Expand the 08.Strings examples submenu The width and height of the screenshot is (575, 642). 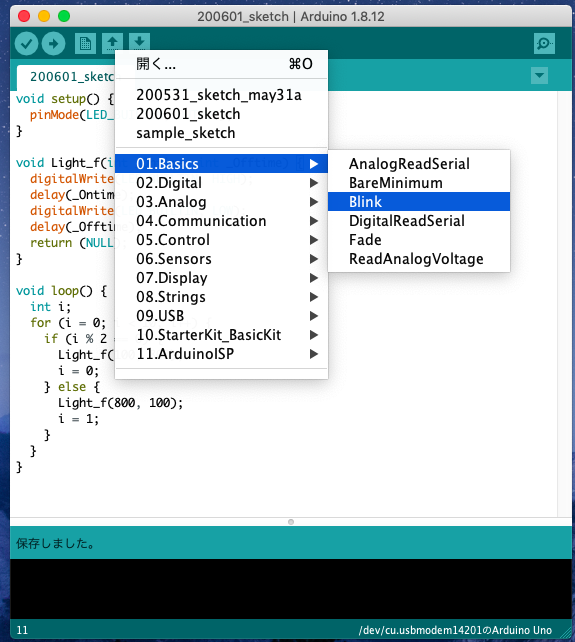(221, 297)
